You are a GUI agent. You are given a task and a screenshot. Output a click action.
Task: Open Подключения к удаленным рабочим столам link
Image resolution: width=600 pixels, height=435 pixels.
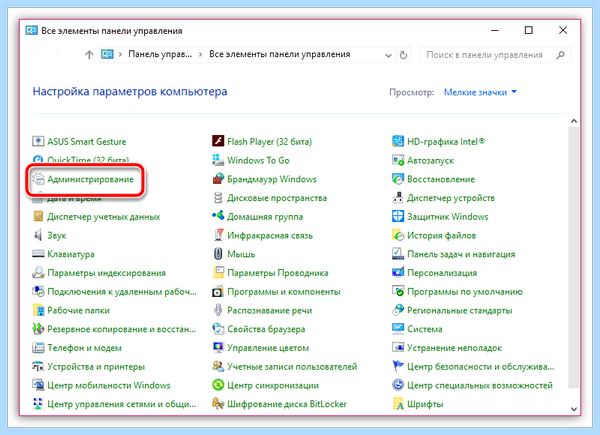(x=122, y=292)
